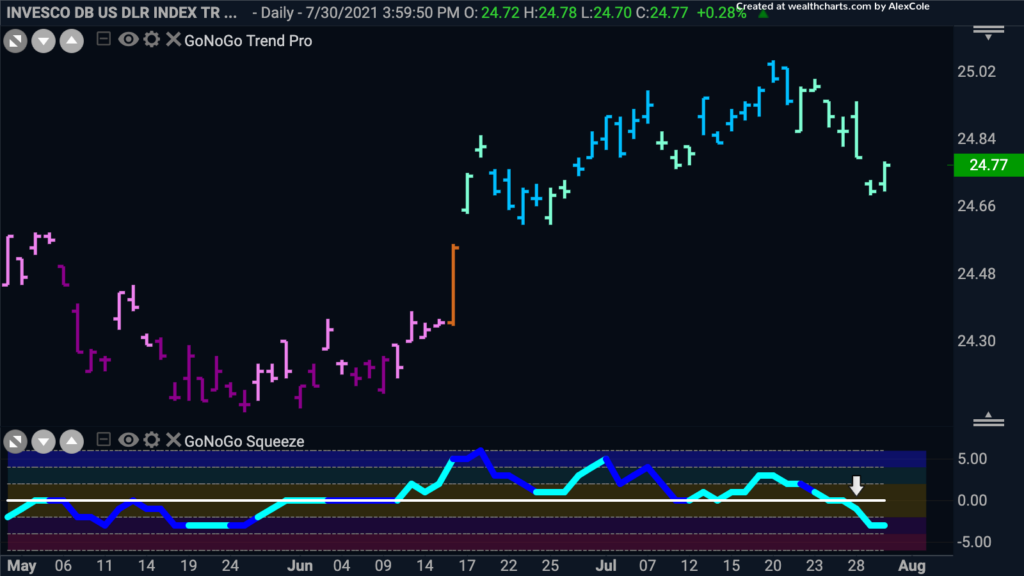Maximize the GoNoGo Squeeze pane
The image size is (1024, 576).
coord(15,442)
